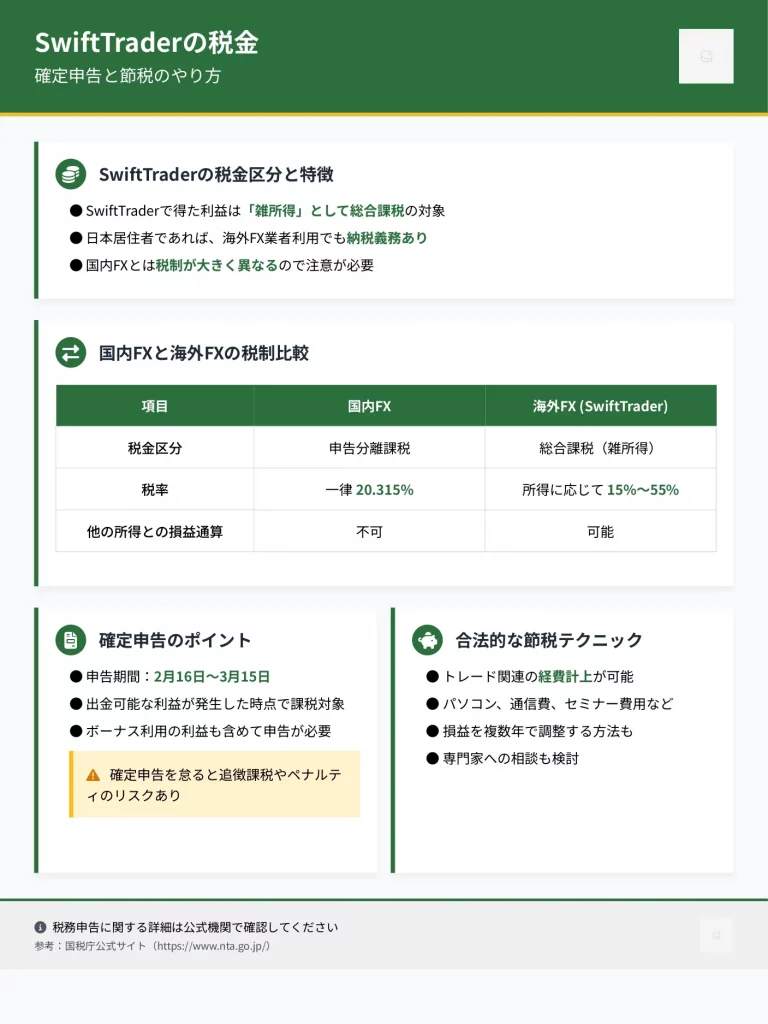This screenshot has width=768, height=1024.
Task: Click the highlighted 納税義務あり text
Action: [387, 238]
